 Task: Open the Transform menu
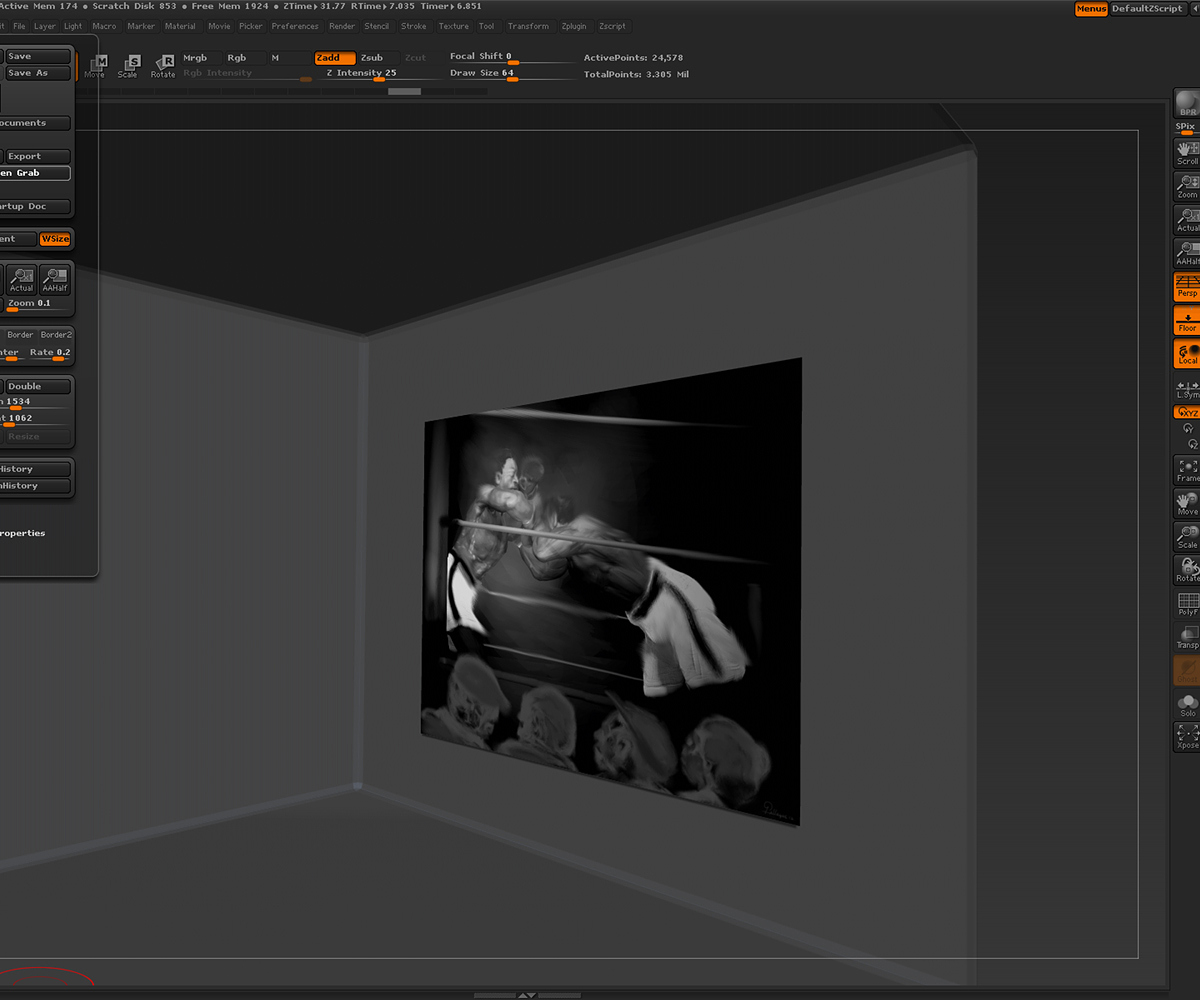[528, 27]
